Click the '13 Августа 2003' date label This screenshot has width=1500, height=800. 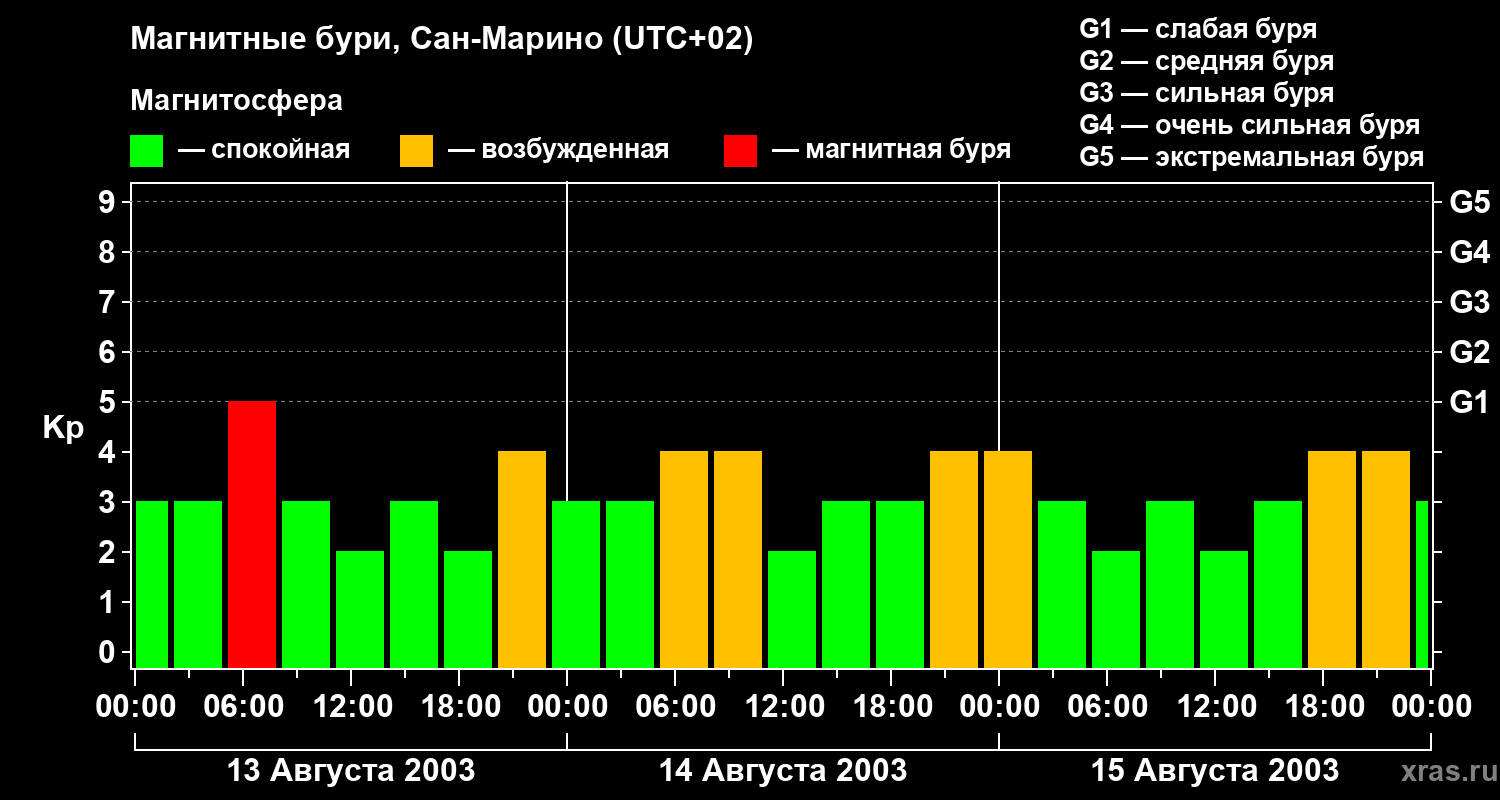(x=352, y=771)
